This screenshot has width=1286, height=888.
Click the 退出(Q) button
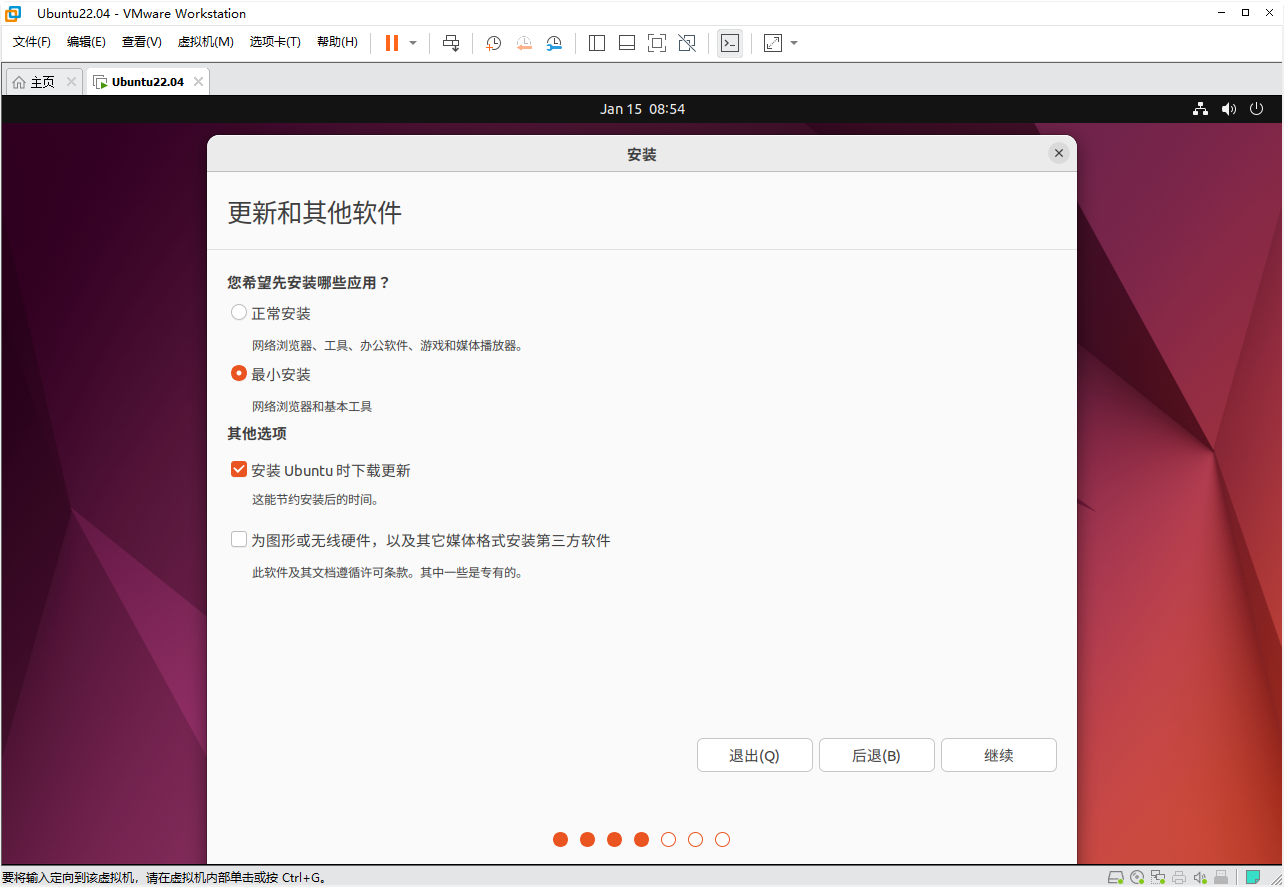(x=754, y=755)
